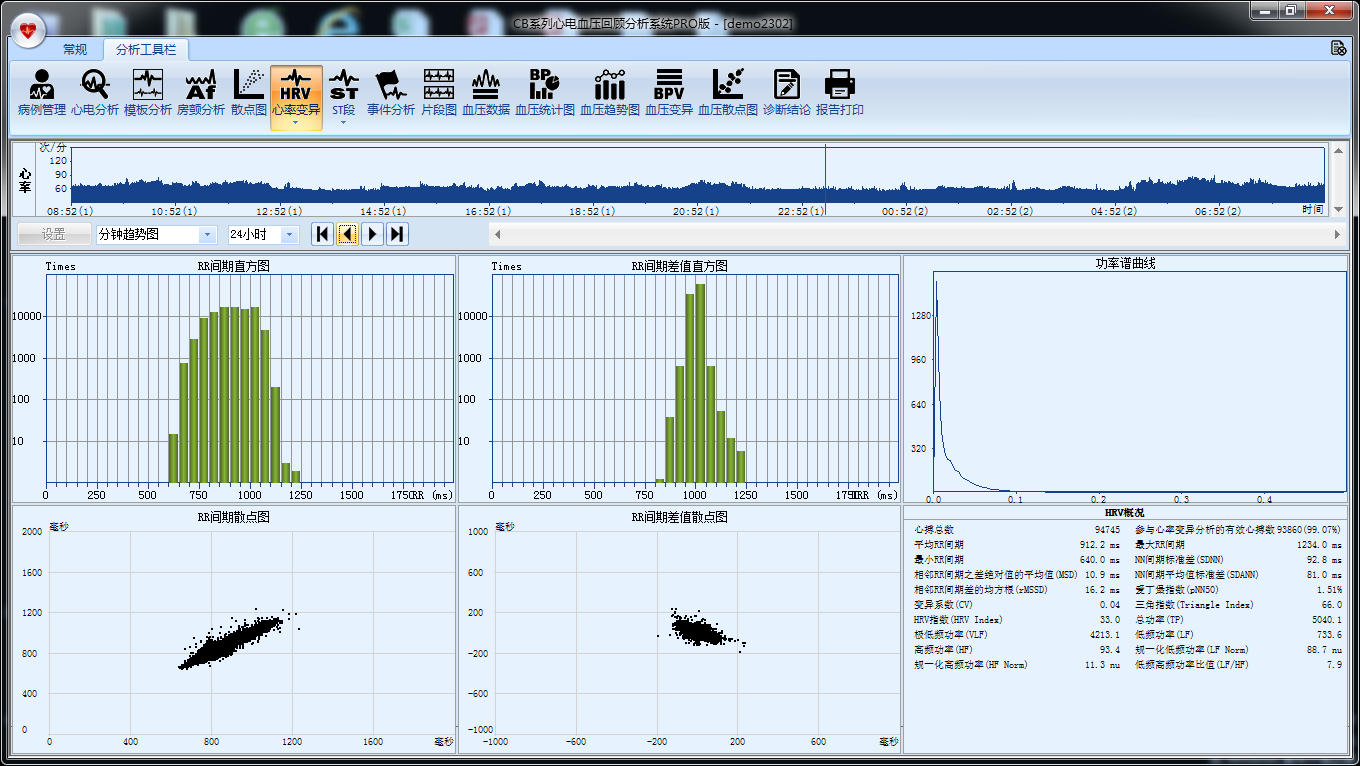Image resolution: width=1360 pixels, height=766 pixels.
Task: Go to the next segment arrow
Action: click(372, 235)
